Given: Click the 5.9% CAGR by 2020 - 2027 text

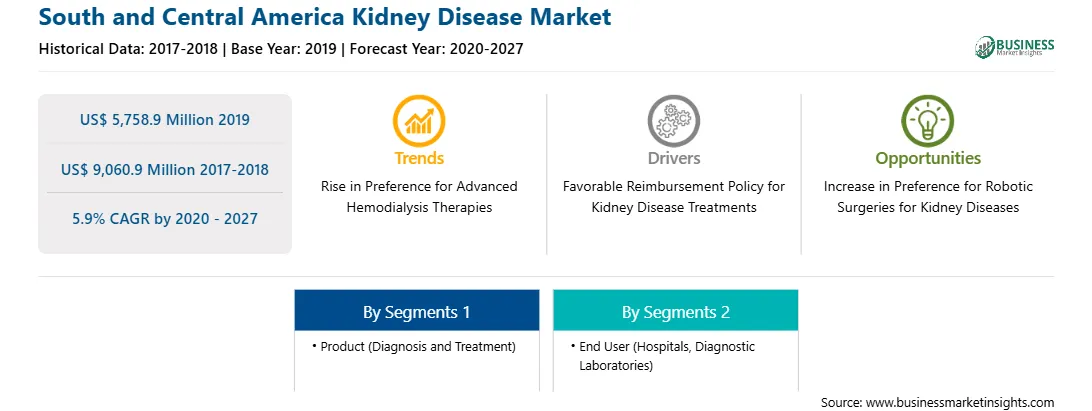Looking at the screenshot, I should [x=165, y=219].
